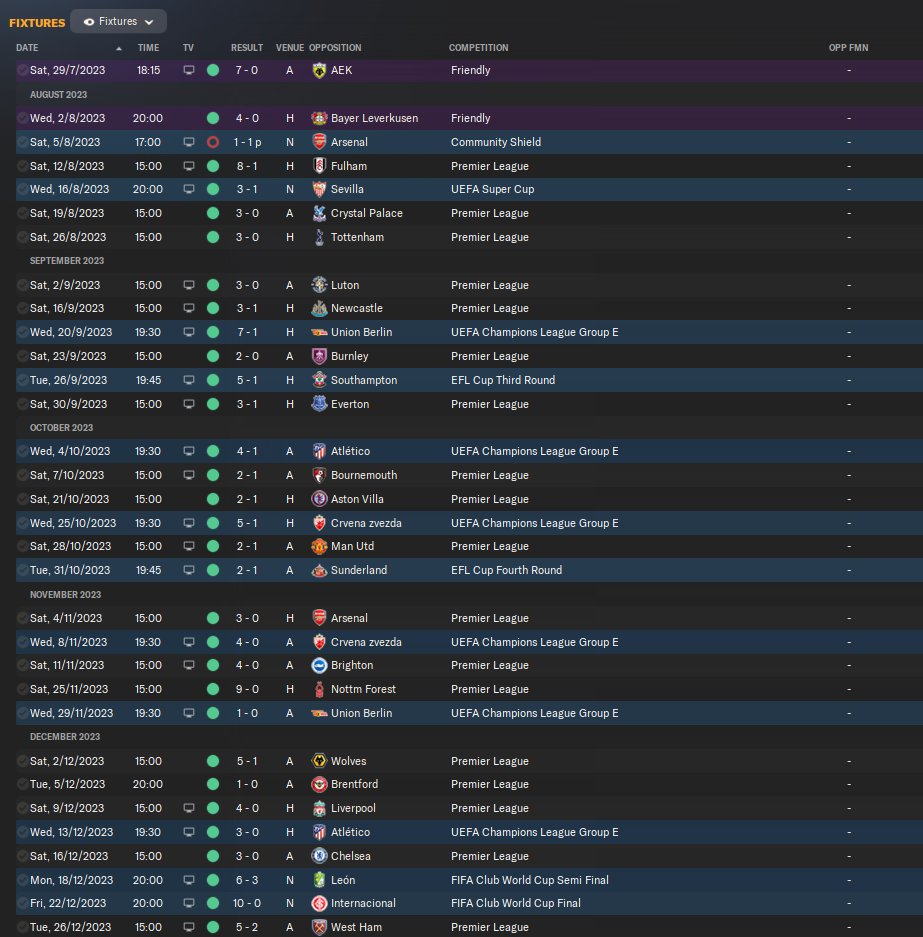The image size is (923, 937).
Task: Open Community Shield competition link
Action: 496,142
